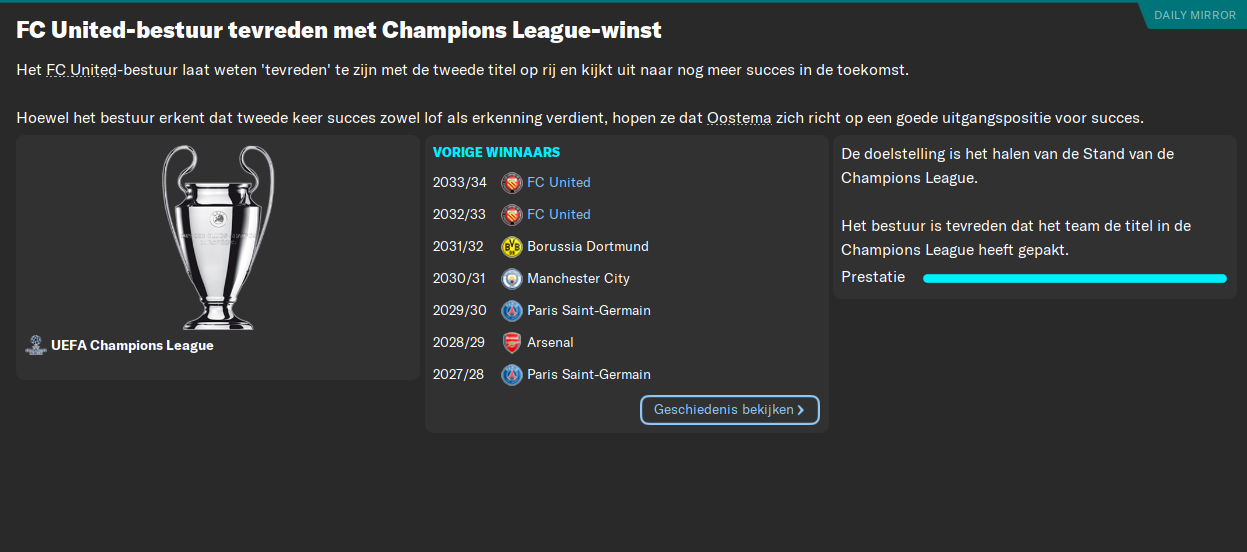Open FC United link in 2033/34 row

coord(558,183)
